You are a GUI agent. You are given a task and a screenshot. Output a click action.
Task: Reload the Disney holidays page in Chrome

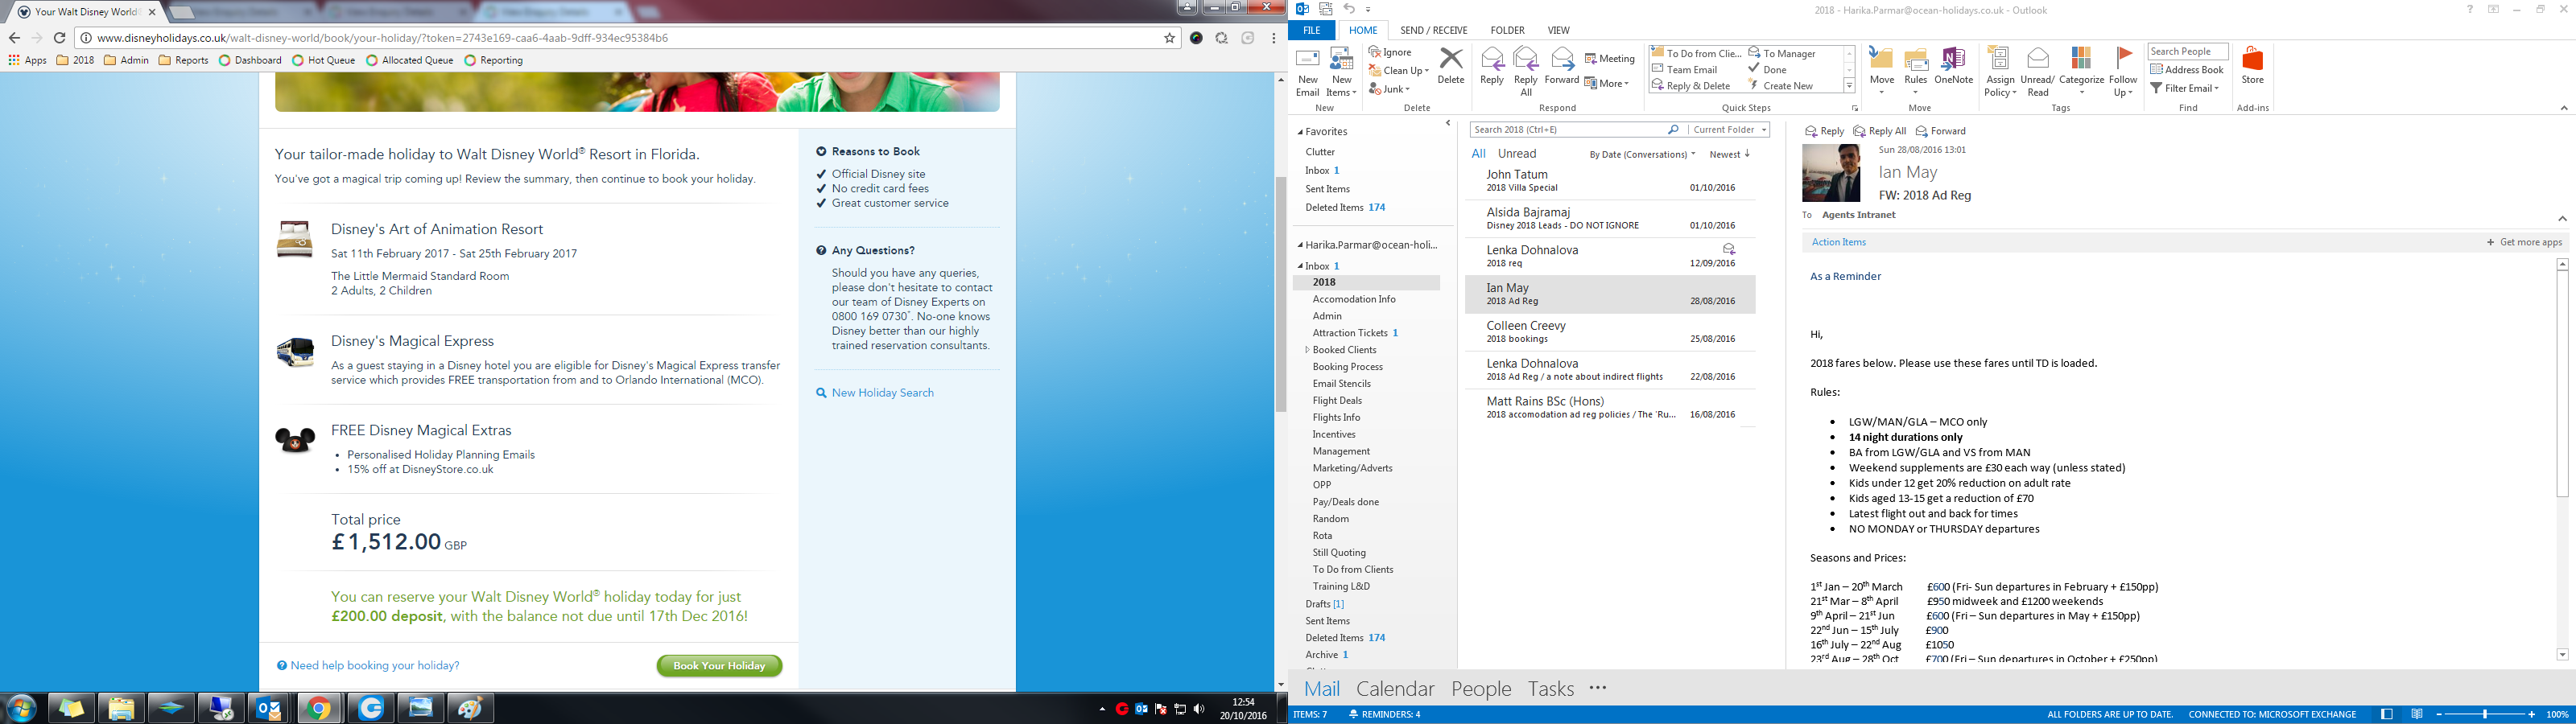tap(60, 38)
